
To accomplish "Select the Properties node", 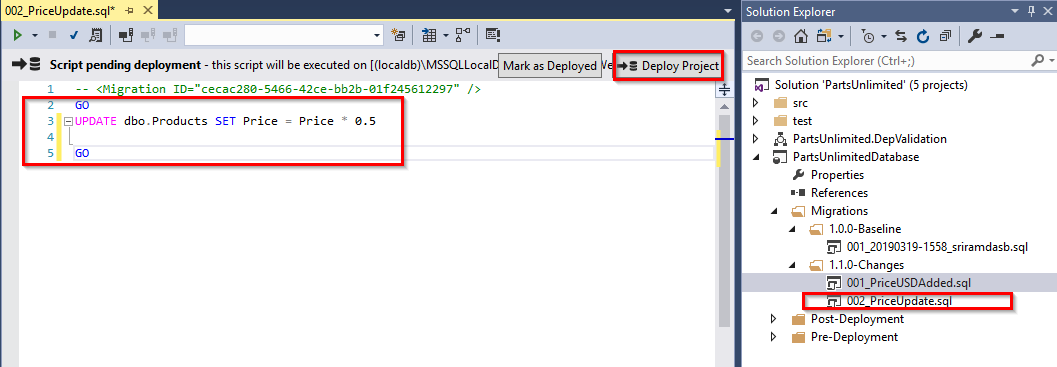I will pos(837,175).
